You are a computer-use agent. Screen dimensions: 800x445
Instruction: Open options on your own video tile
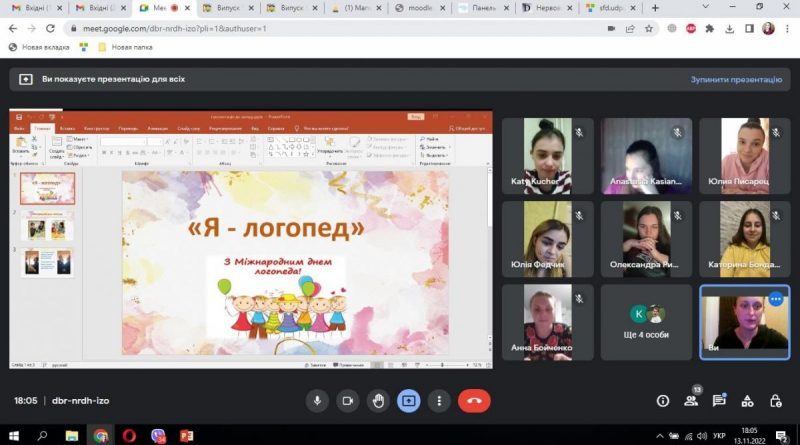[776, 299]
